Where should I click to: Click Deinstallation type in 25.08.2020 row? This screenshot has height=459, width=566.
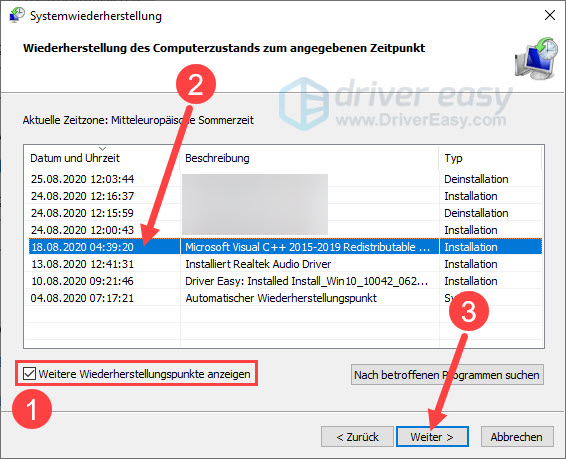[476, 179]
